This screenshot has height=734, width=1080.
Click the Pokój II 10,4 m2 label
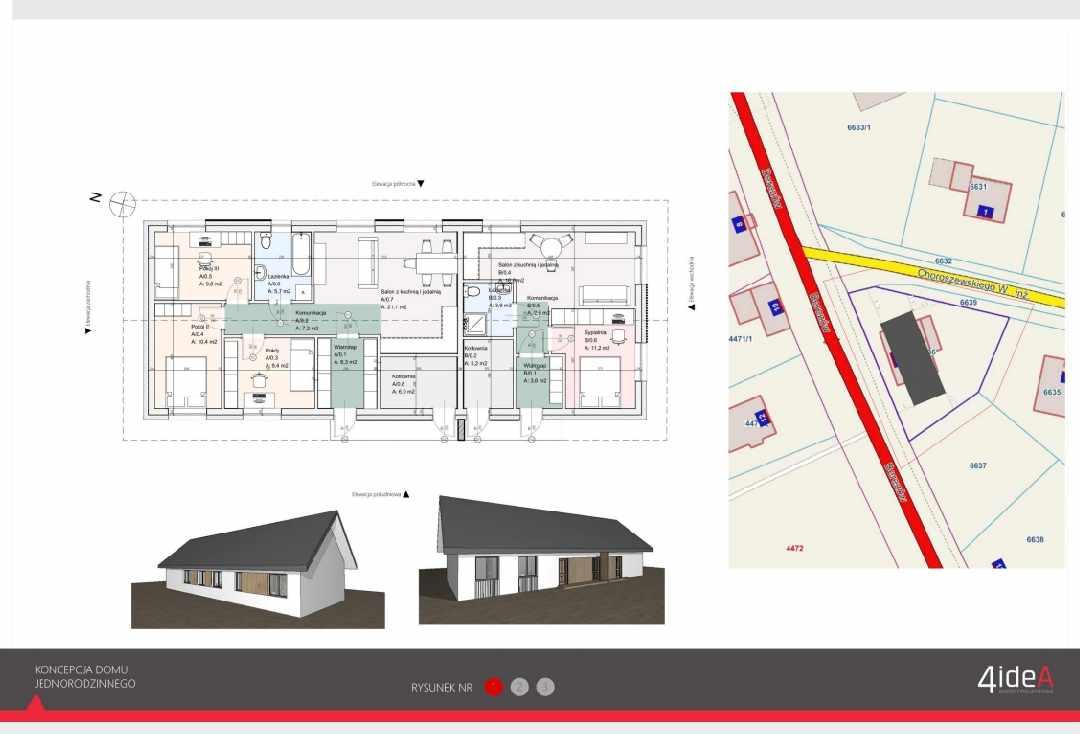coord(204,335)
